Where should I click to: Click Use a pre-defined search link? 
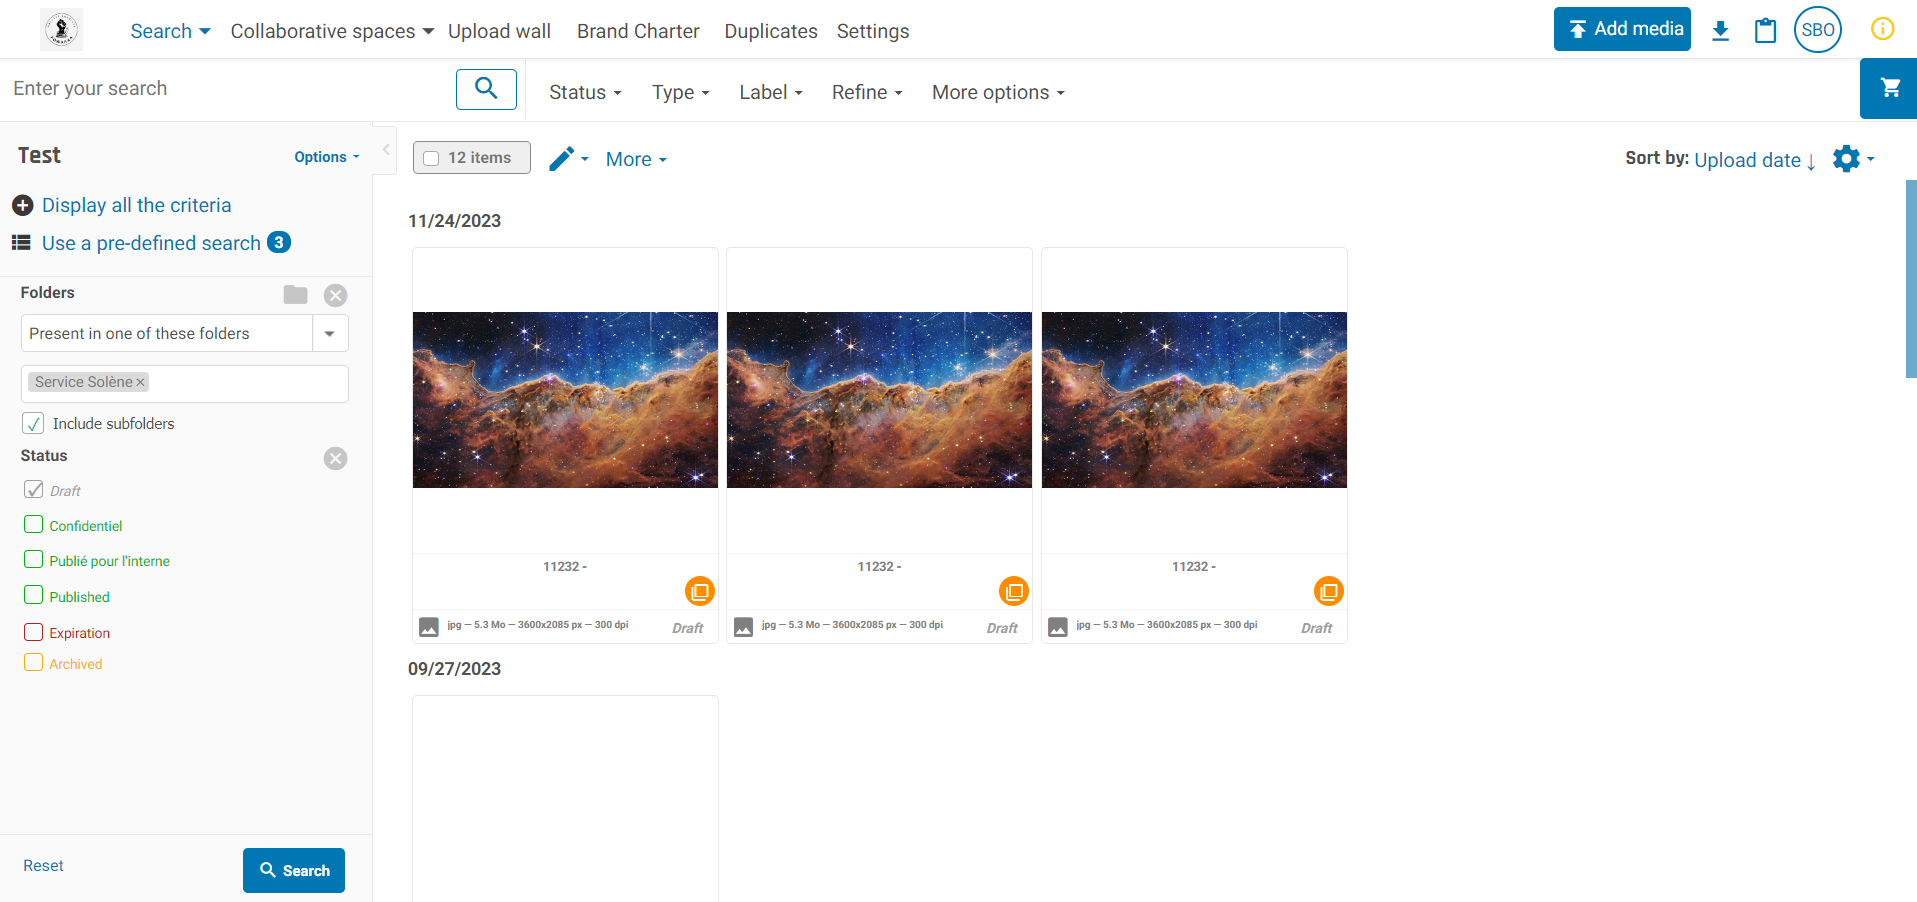tap(151, 243)
